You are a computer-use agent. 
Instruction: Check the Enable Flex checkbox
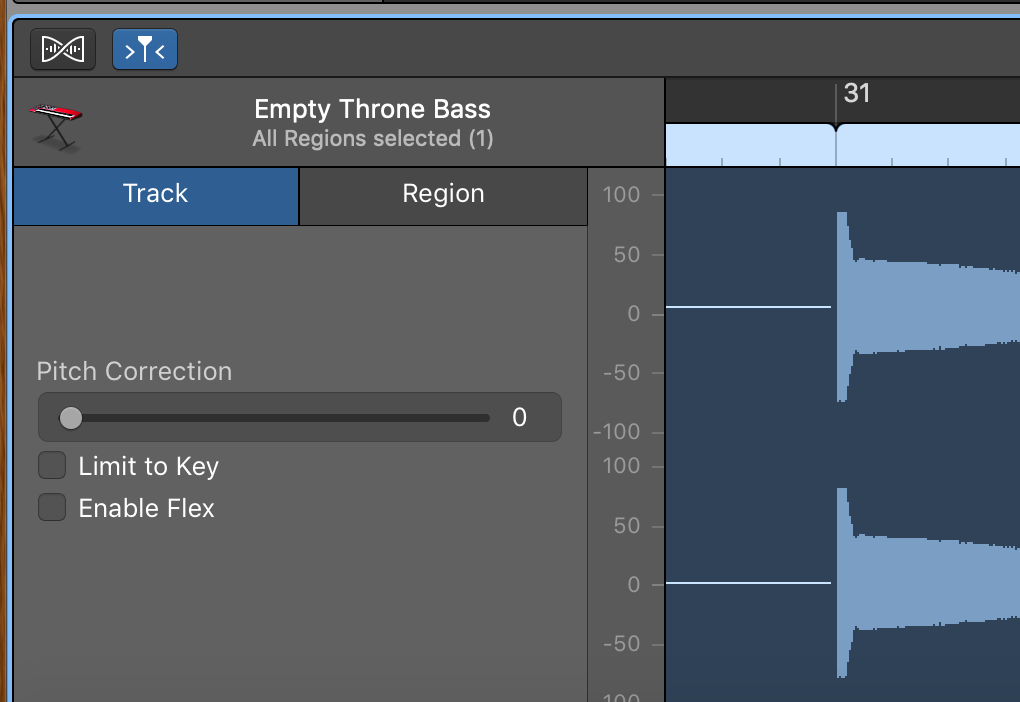(x=52, y=508)
